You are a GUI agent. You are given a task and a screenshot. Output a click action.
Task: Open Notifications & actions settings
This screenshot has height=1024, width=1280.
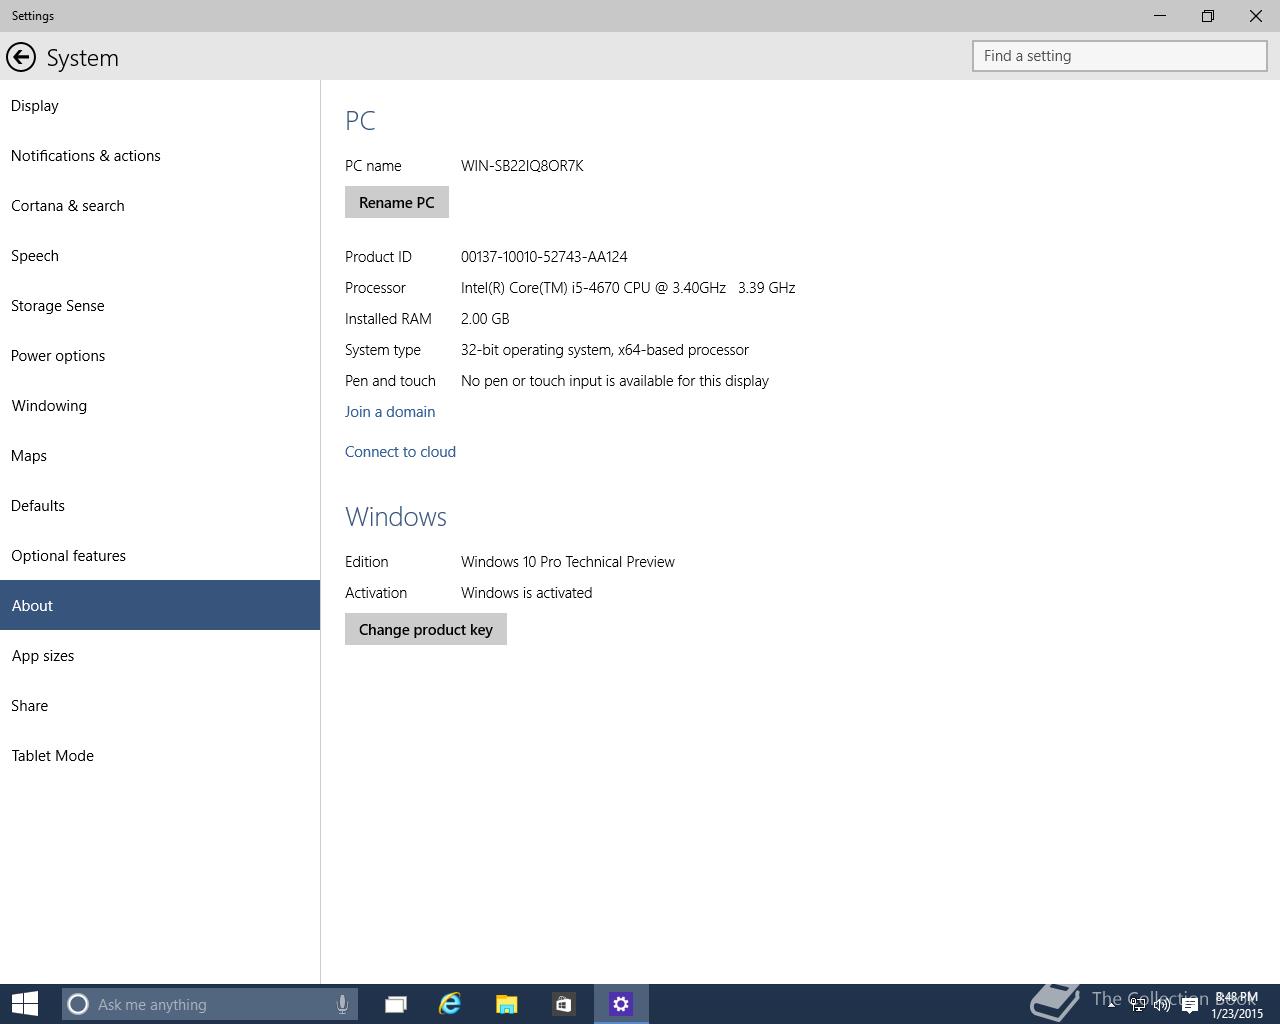coord(160,155)
